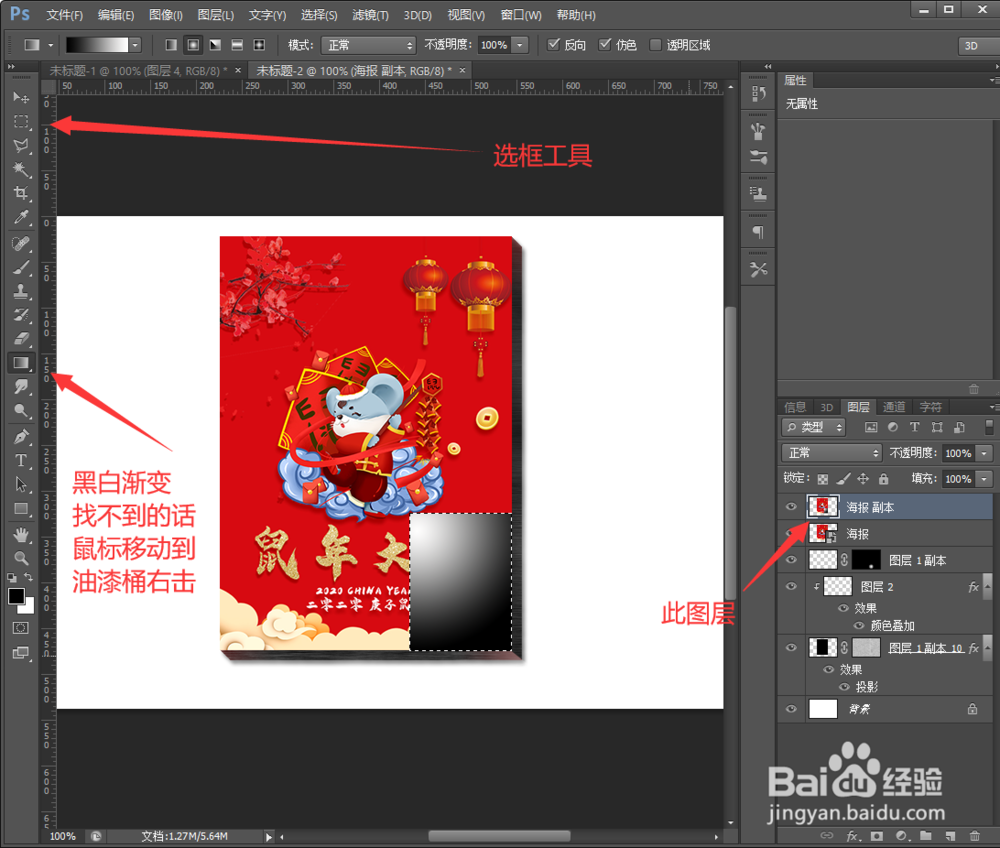Select the Eraser tool

pos(21,339)
